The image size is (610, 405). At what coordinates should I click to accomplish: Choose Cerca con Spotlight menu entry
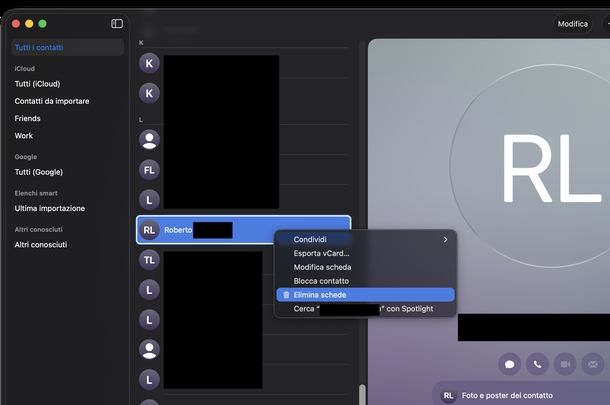point(365,309)
